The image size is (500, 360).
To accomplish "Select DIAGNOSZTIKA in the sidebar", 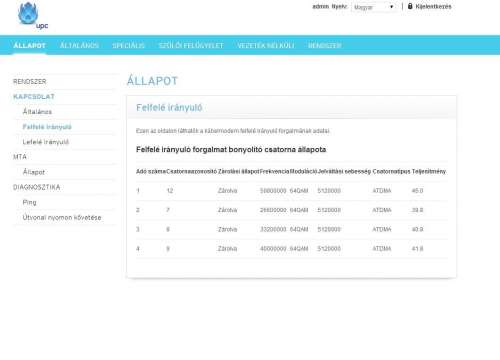I will tap(37, 187).
